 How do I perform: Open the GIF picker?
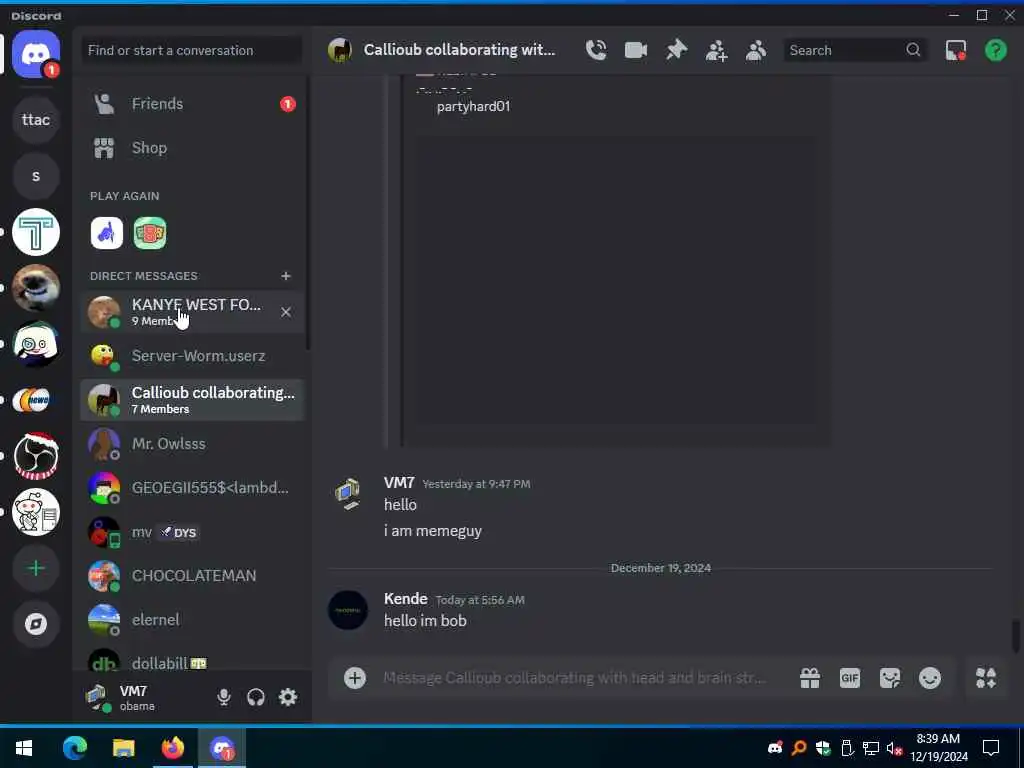pyautogui.click(x=850, y=678)
